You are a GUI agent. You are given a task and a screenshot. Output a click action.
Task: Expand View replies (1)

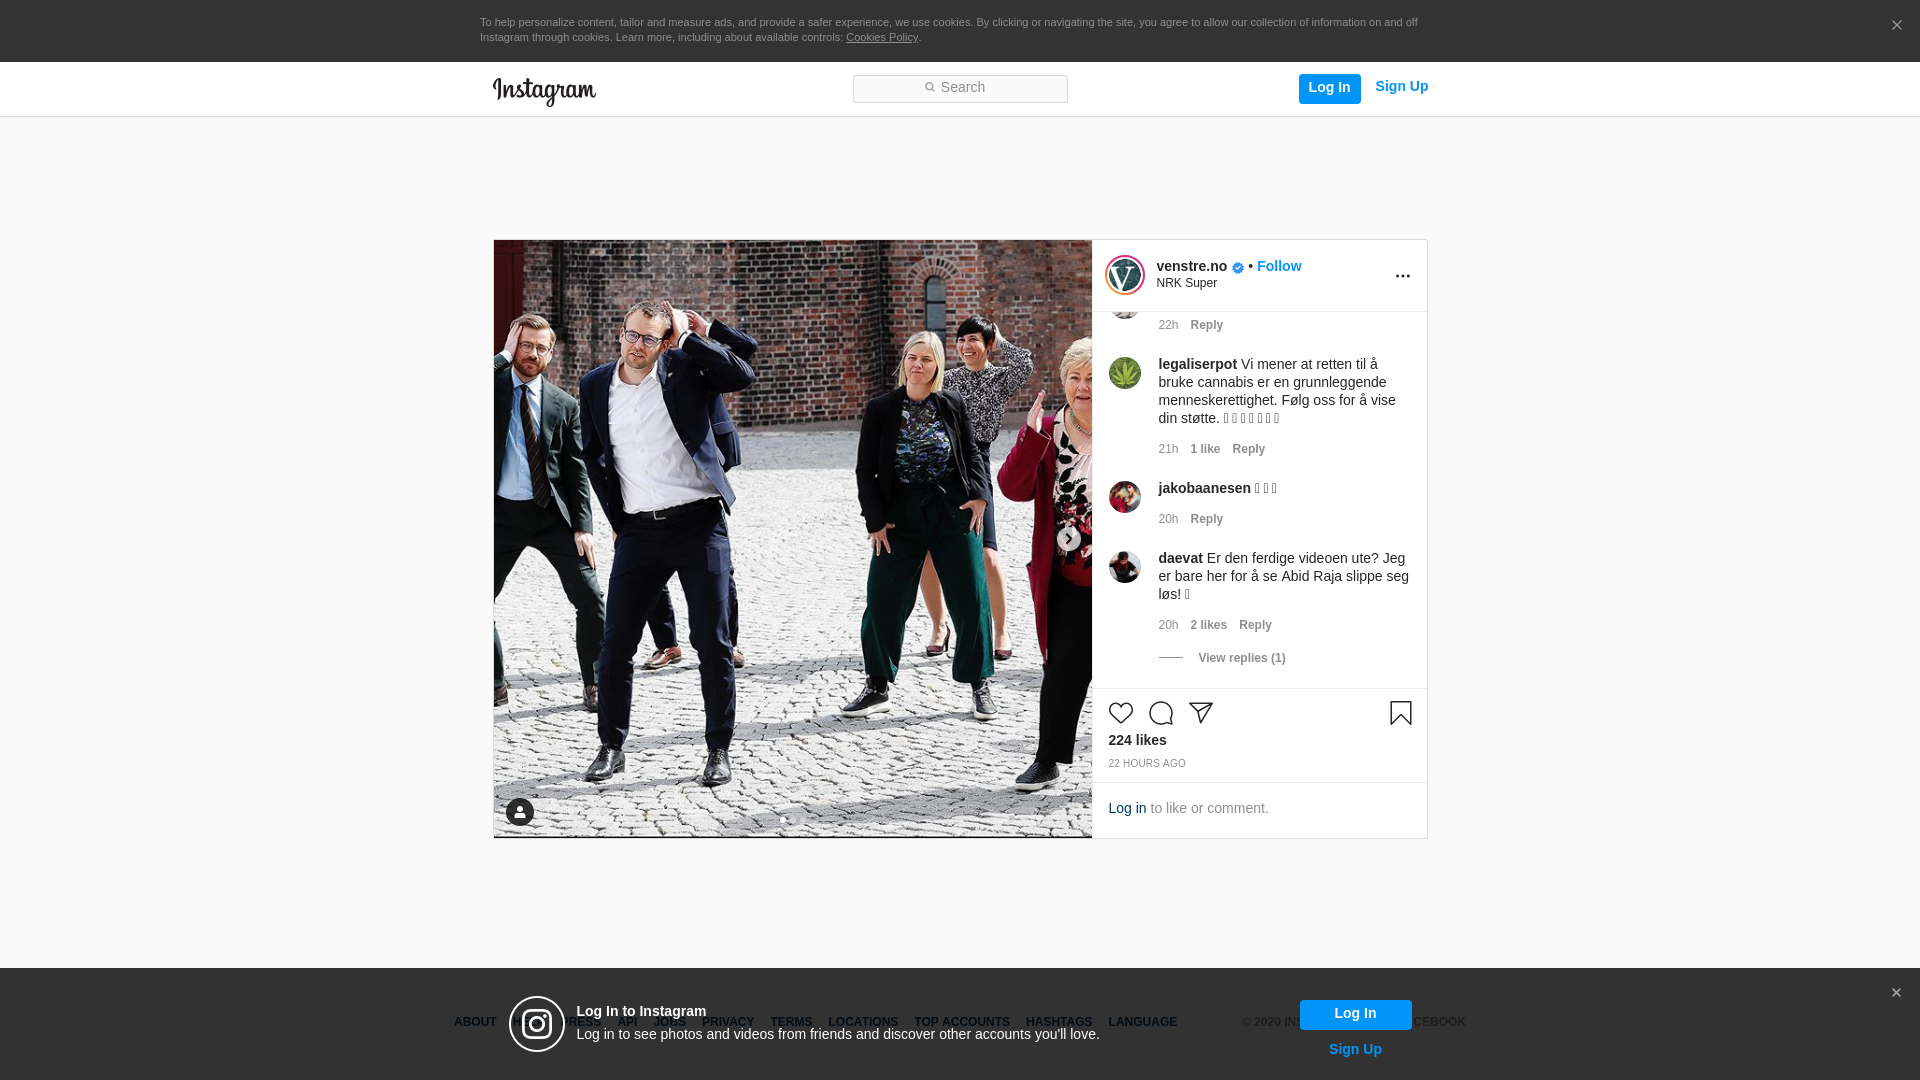[x=1241, y=658]
